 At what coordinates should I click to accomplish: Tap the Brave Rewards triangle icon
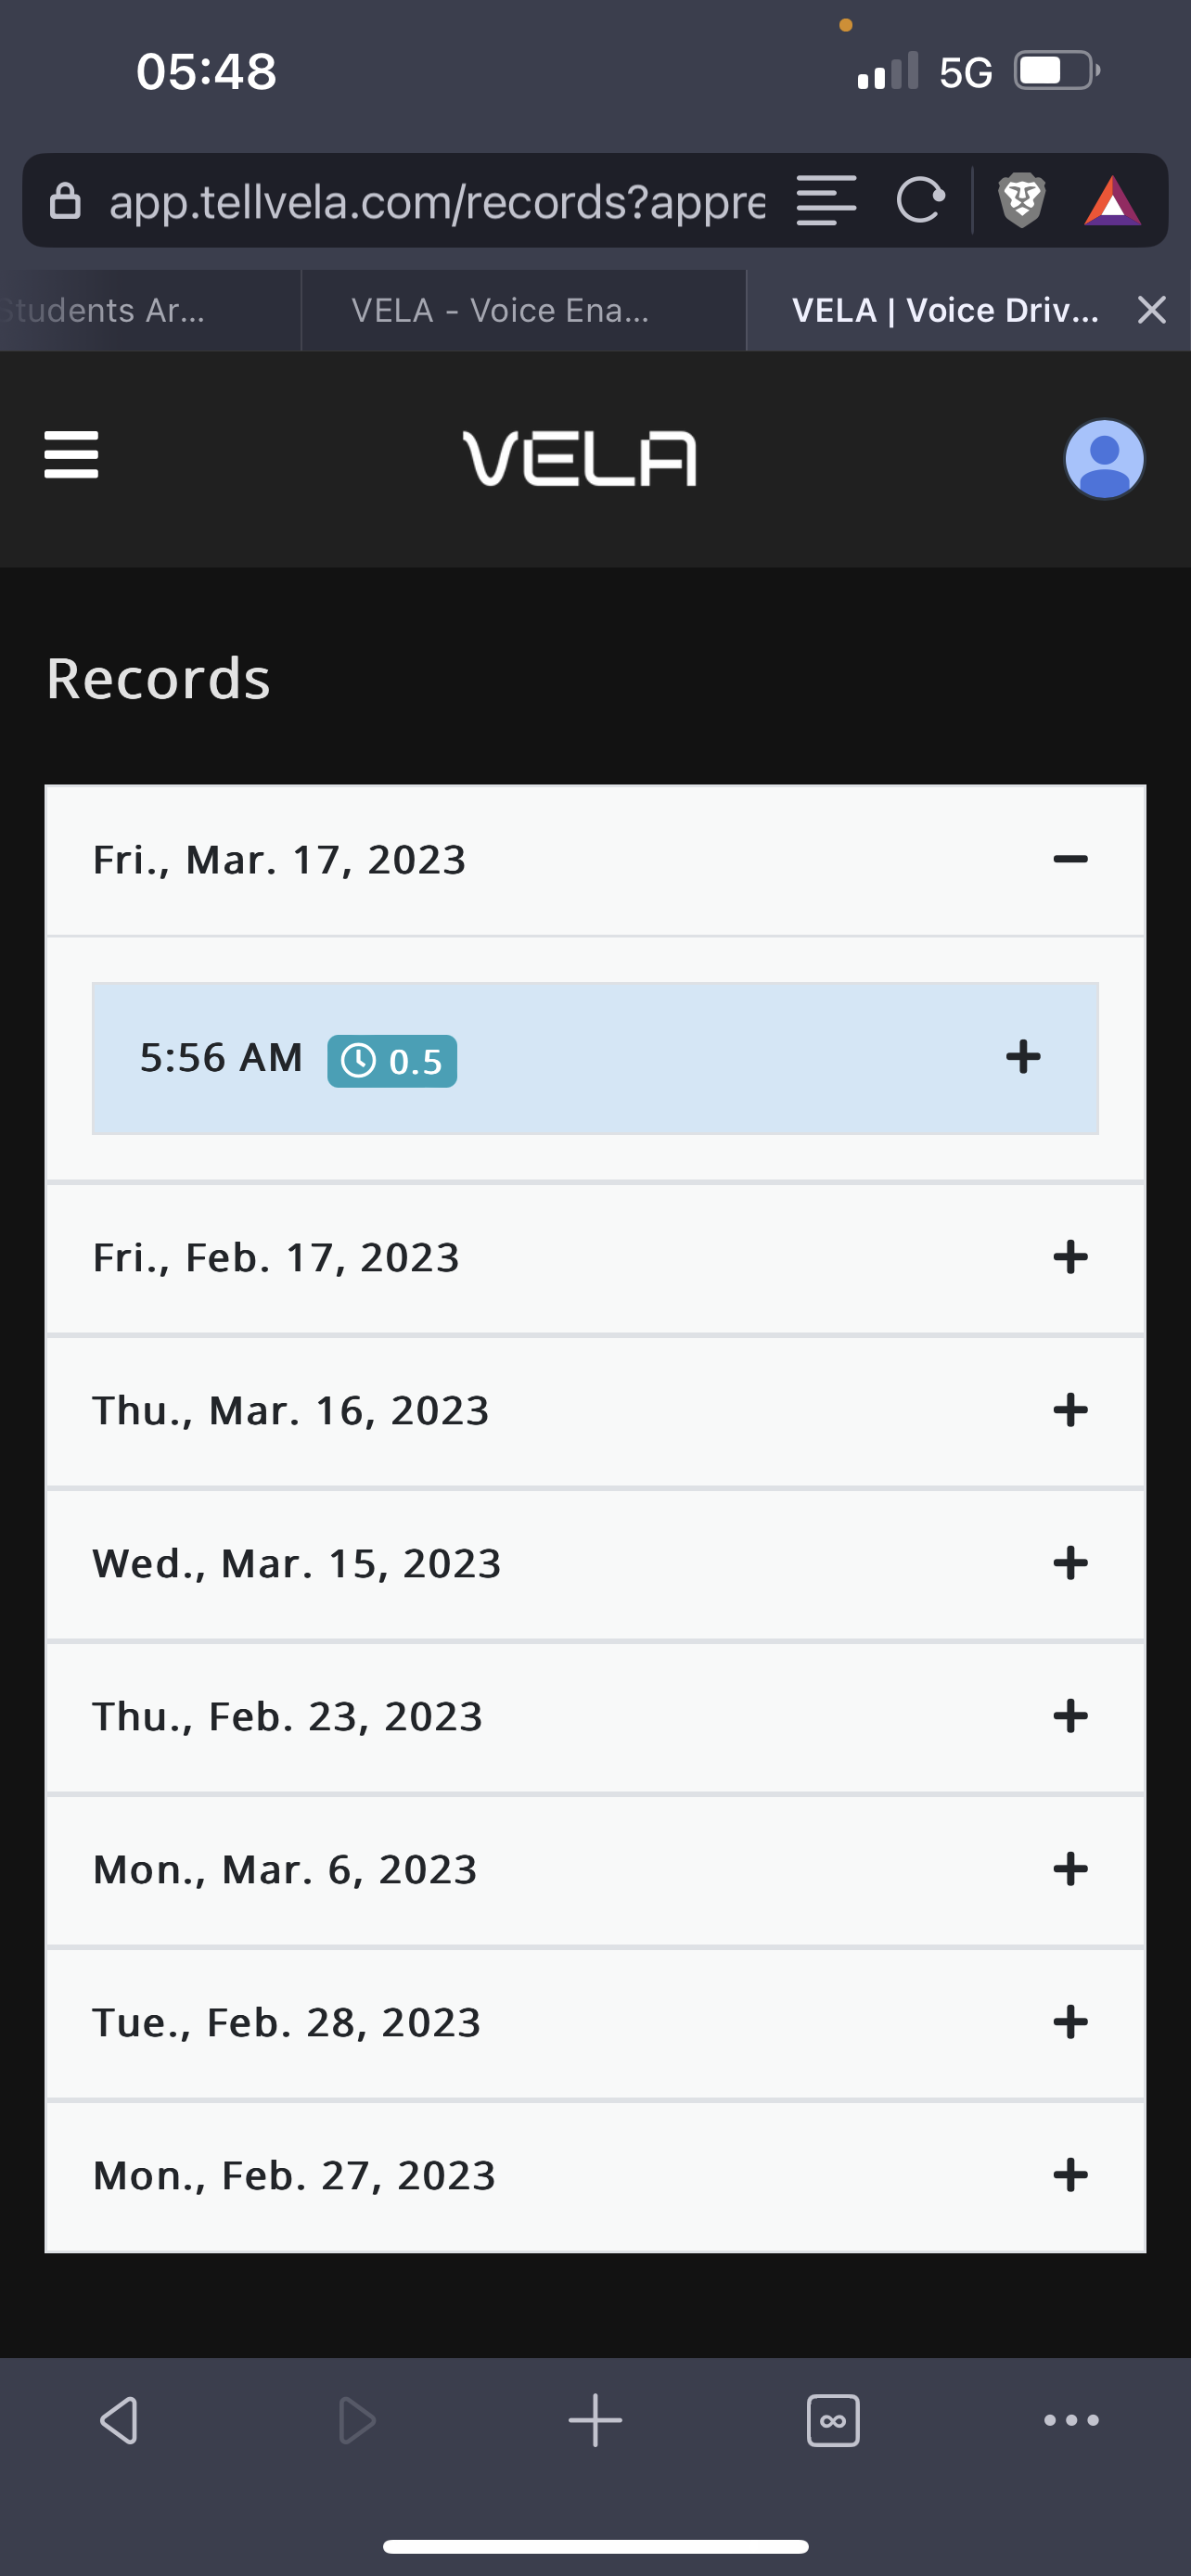pos(1112,200)
